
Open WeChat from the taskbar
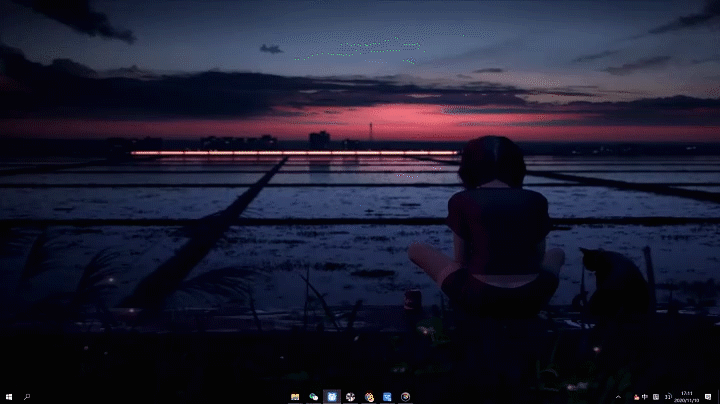click(314, 396)
